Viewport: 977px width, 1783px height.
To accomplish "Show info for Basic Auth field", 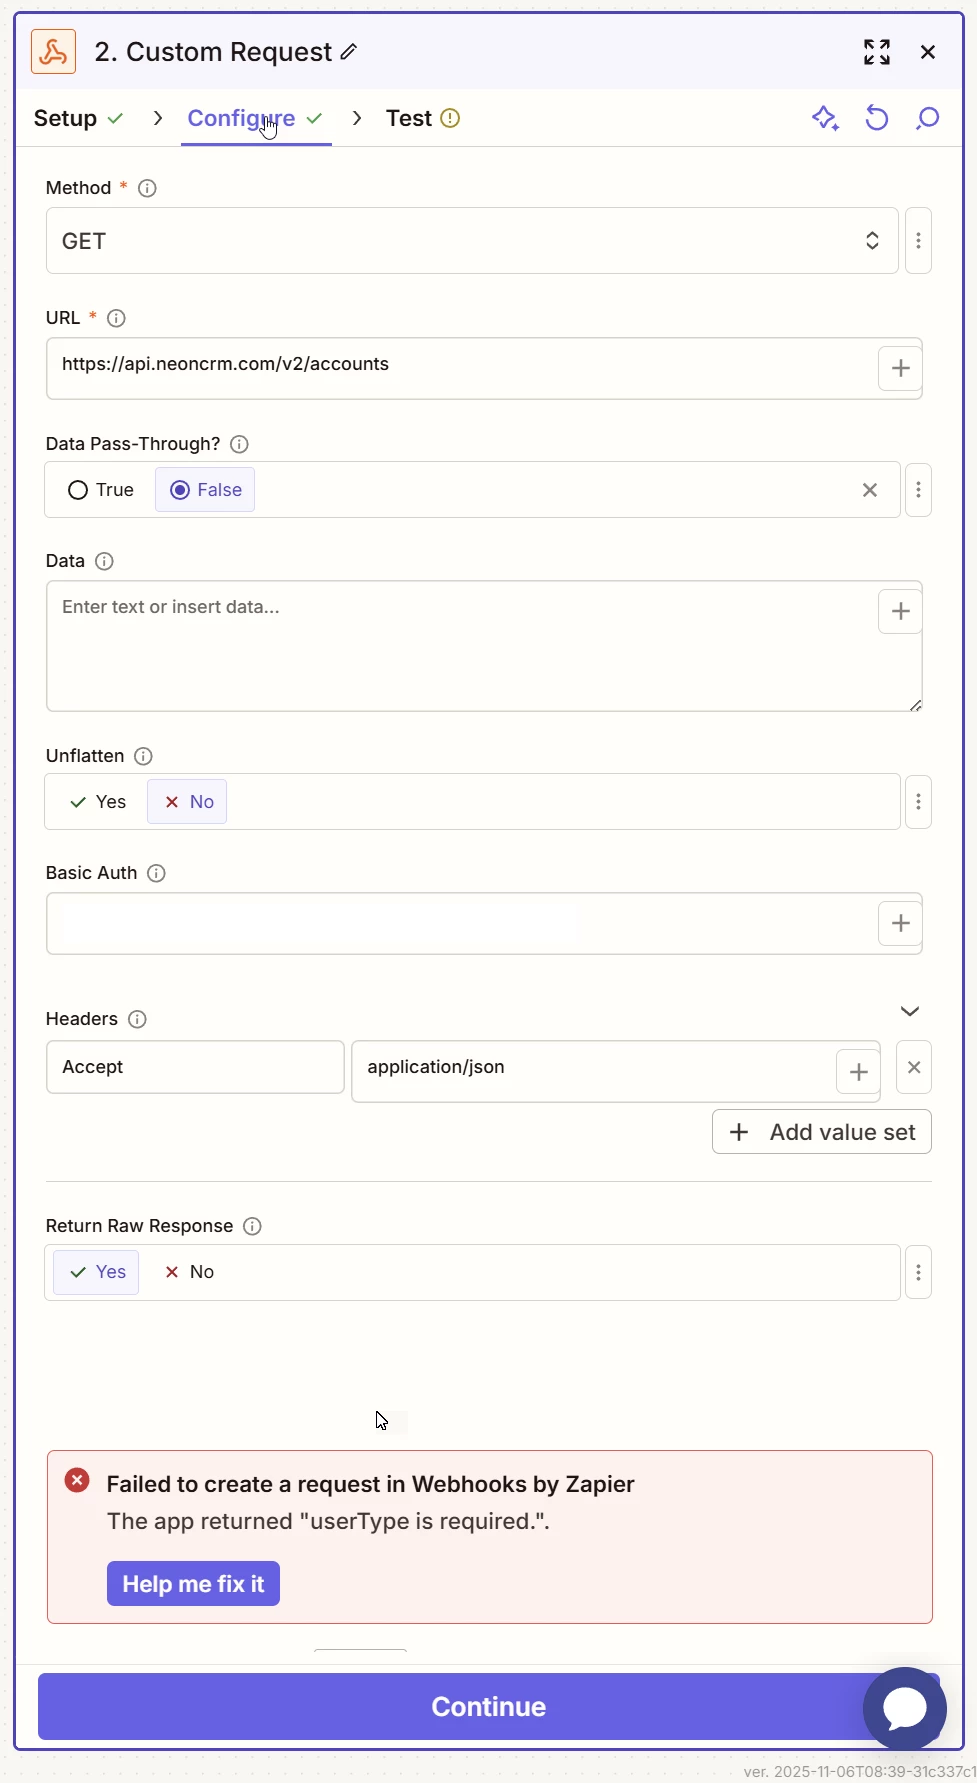I will click(x=156, y=873).
